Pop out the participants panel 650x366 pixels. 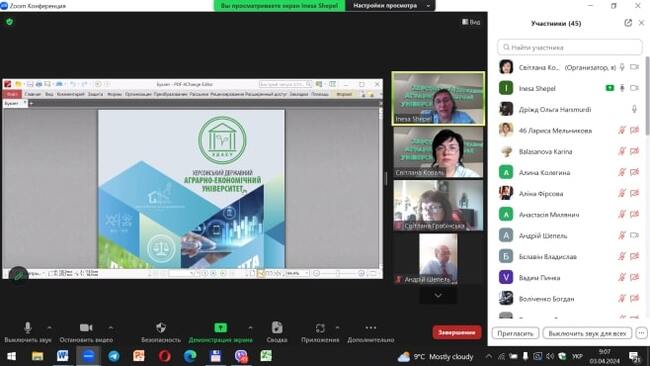click(x=628, y=23)
